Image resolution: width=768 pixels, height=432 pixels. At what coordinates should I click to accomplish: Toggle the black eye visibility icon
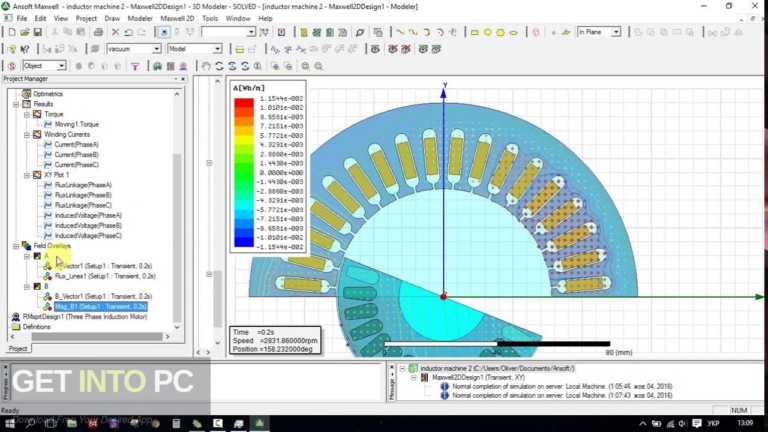(x=375, y=49)
